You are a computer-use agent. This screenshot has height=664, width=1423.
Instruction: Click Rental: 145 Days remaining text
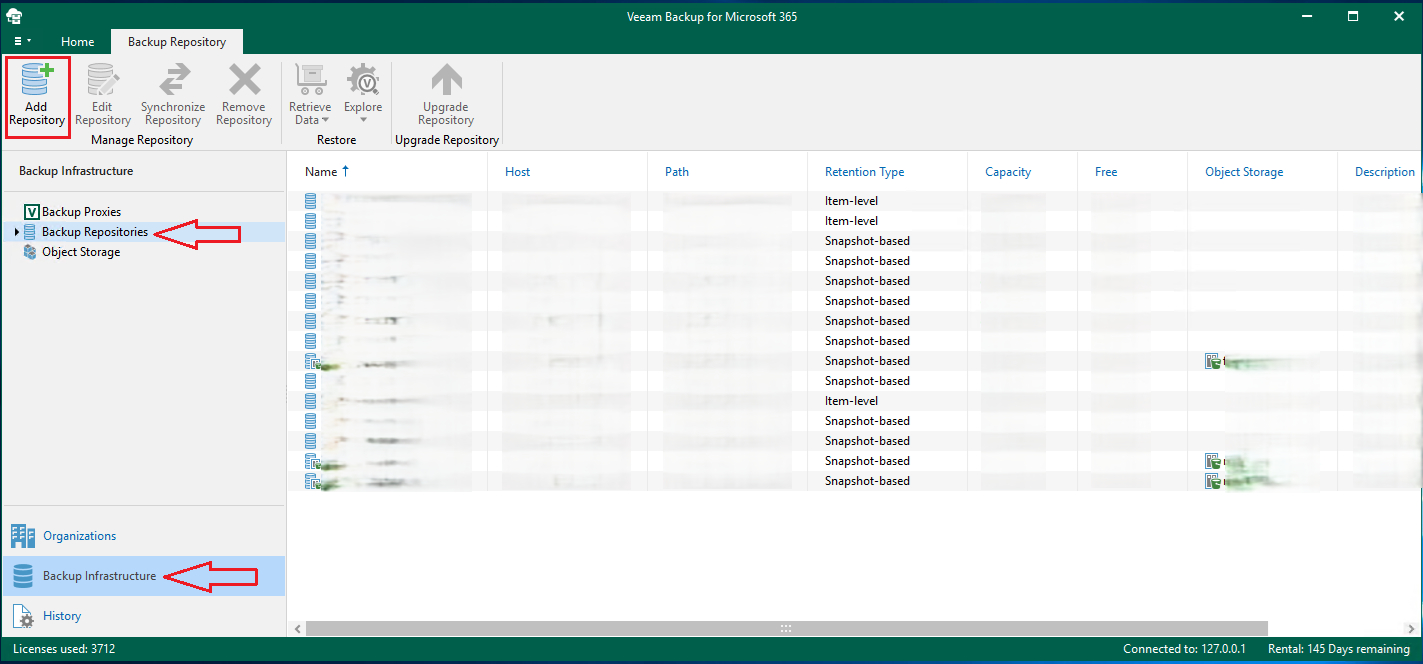click(1339, 649)
